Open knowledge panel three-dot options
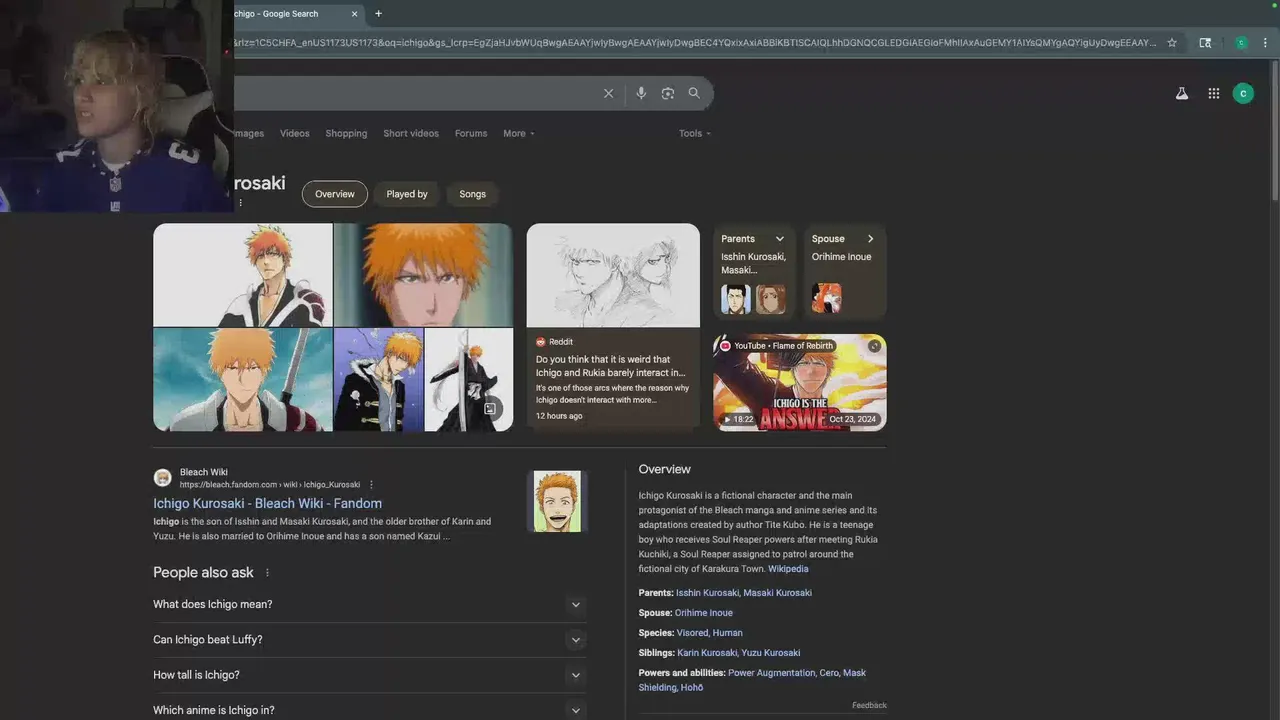The width and height of the screenshot is (1280, 720). click(240, 203)
